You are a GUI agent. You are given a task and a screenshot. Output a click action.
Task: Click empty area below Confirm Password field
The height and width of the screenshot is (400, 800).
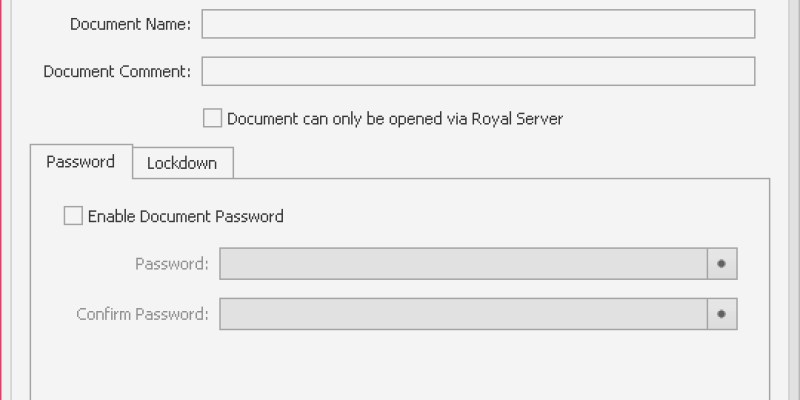pos(400,365)
